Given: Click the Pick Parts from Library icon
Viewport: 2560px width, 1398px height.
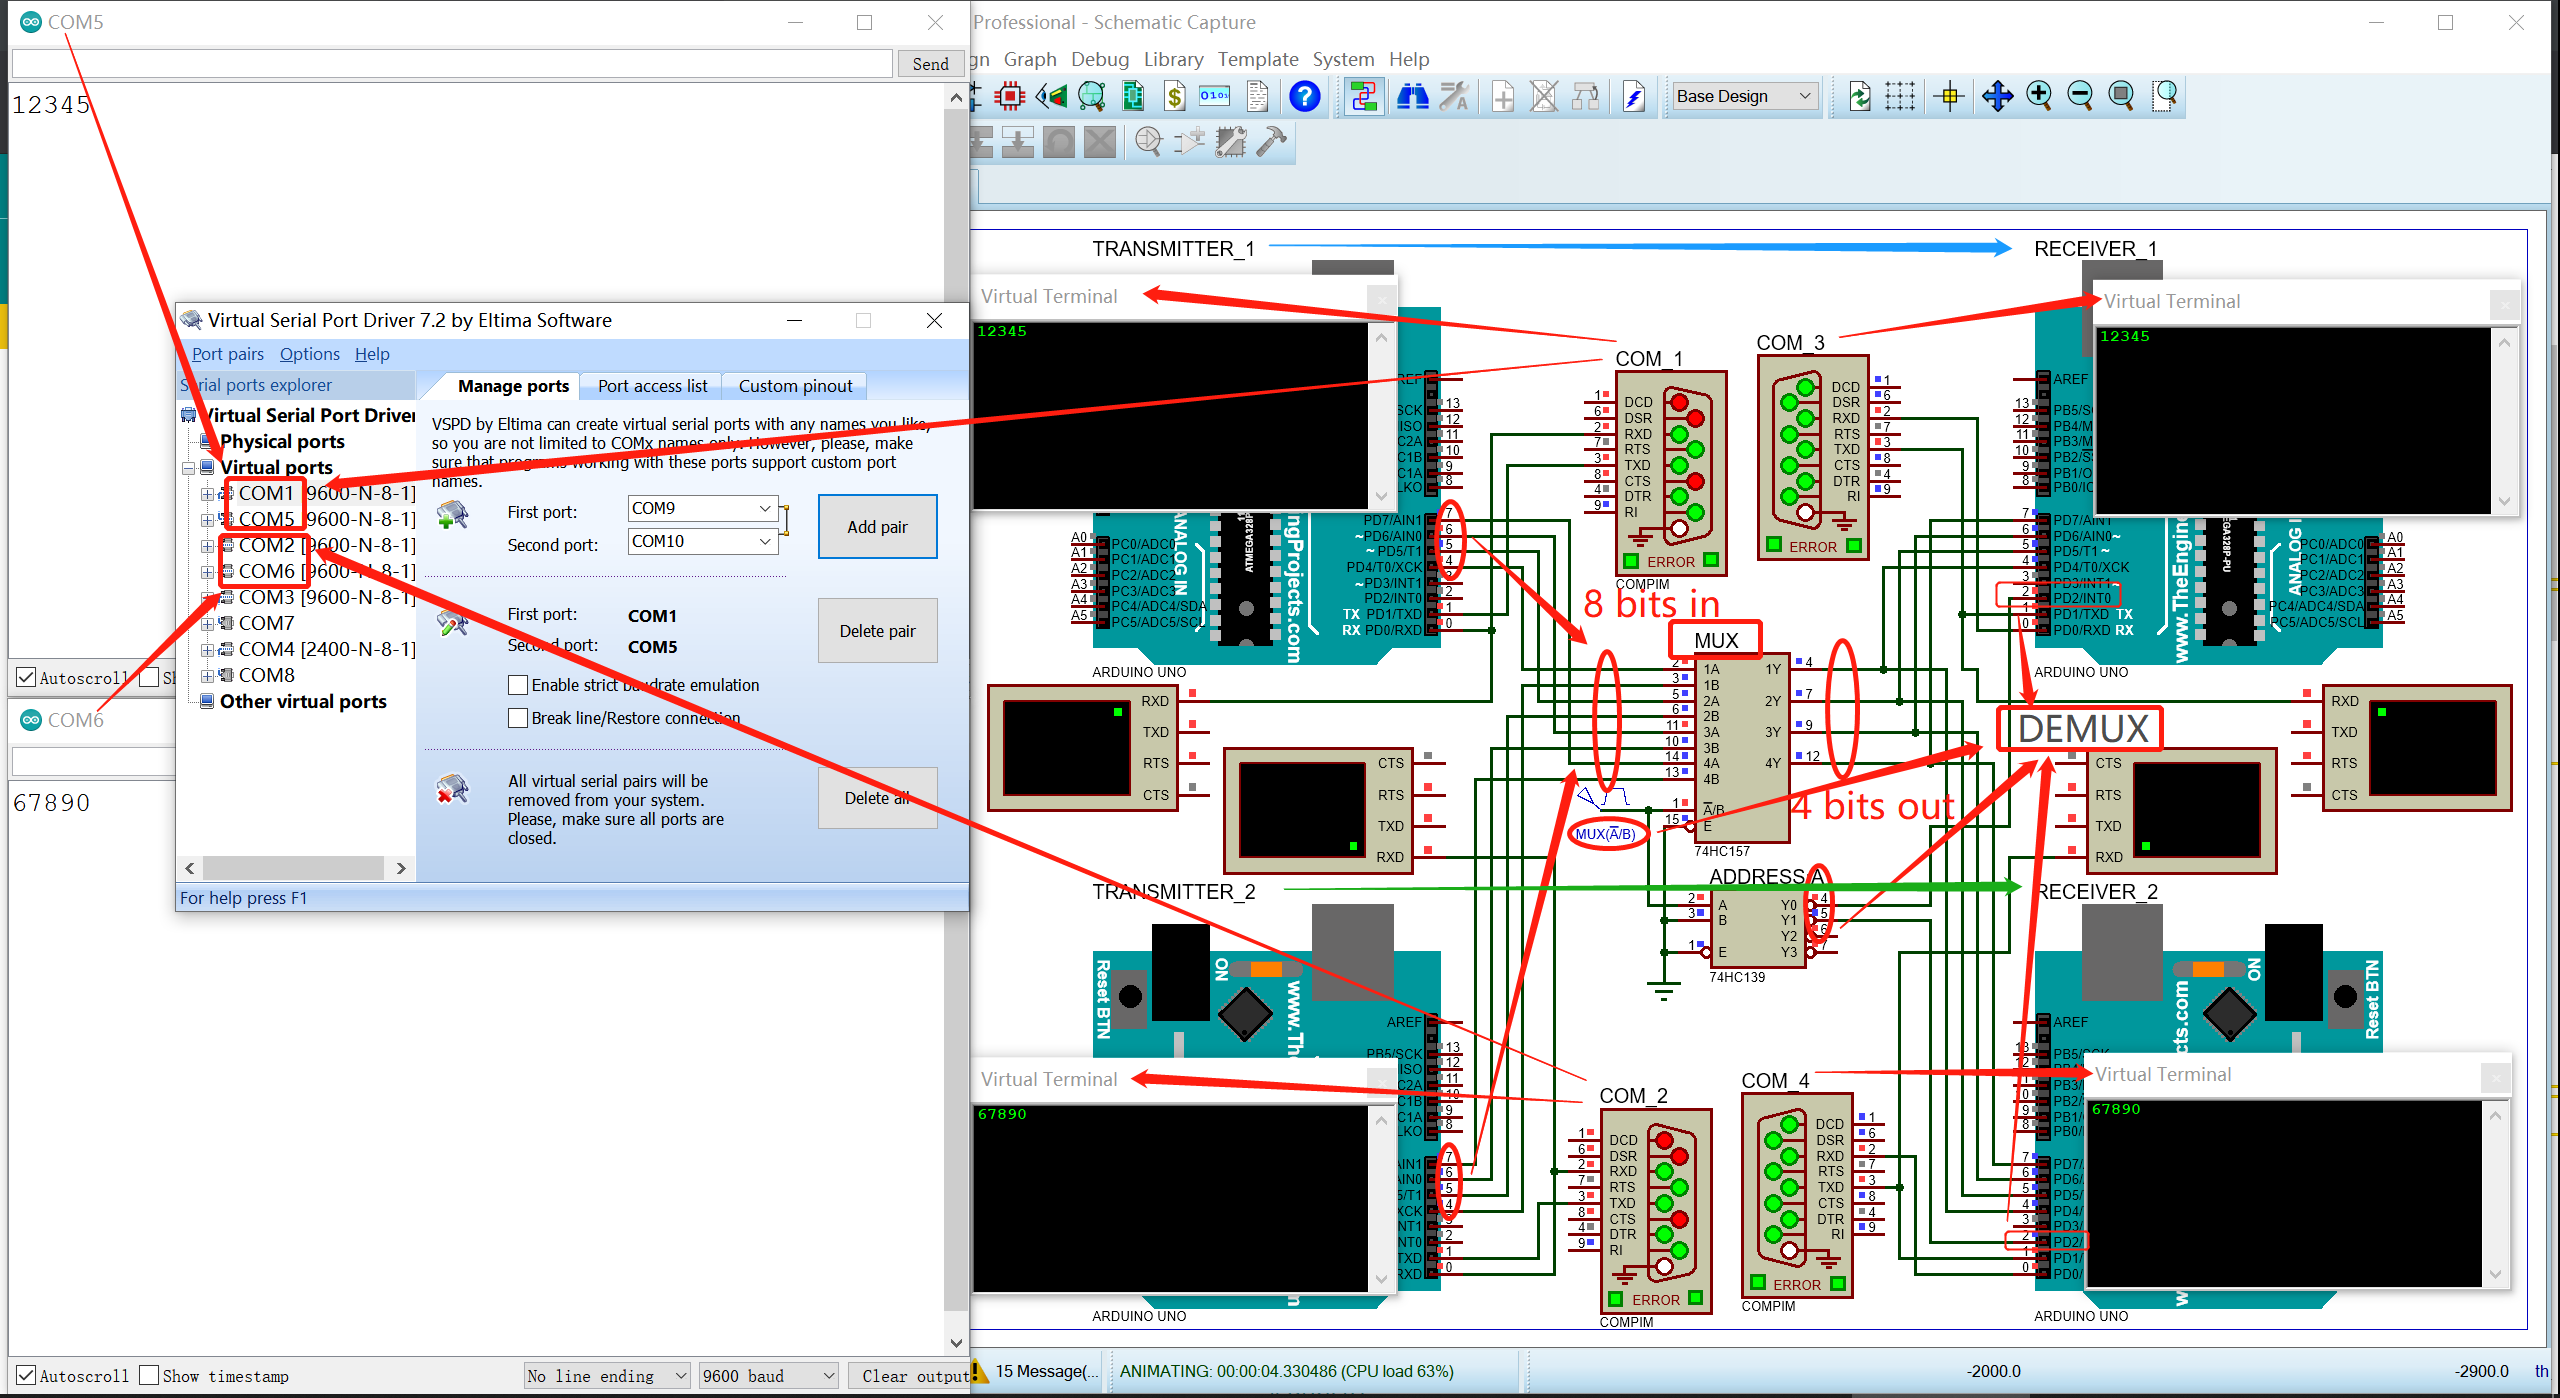Looking at the screenshot, I should (1148, 142).
